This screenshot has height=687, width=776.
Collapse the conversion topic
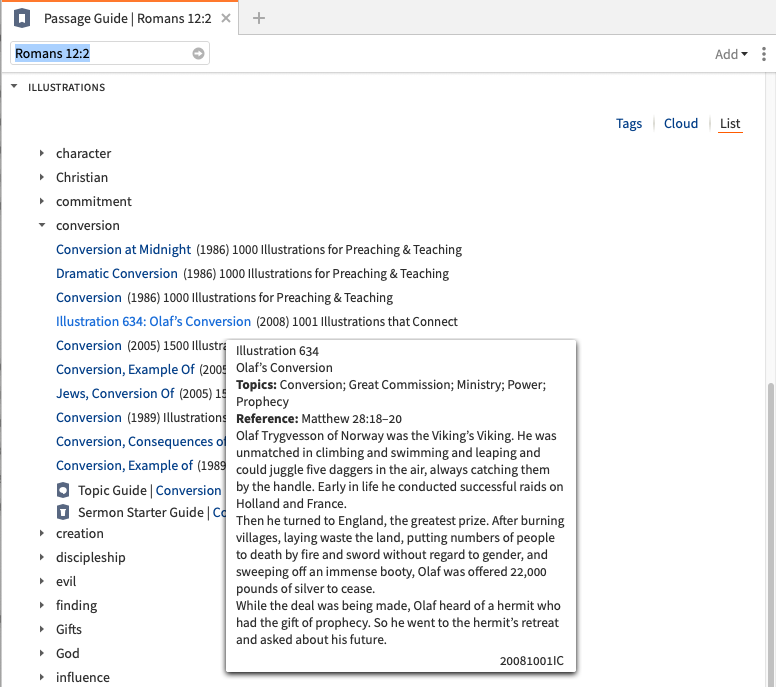[42, 225]
